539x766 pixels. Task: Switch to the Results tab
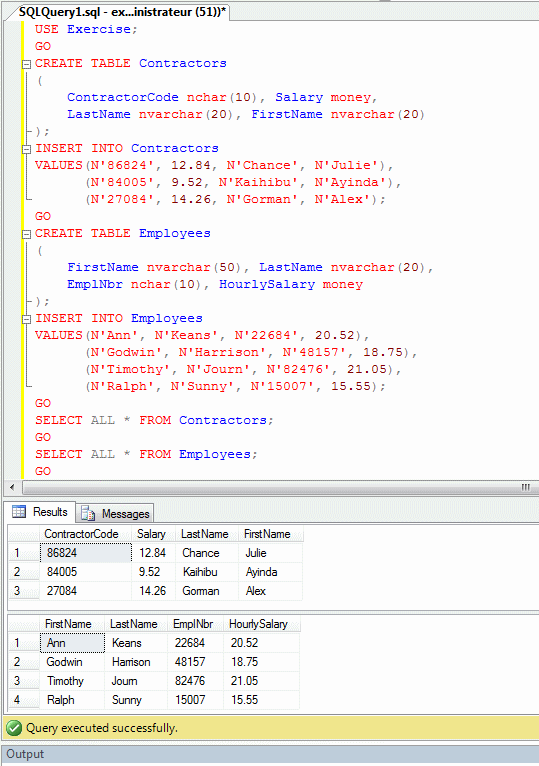pos(41,512)
